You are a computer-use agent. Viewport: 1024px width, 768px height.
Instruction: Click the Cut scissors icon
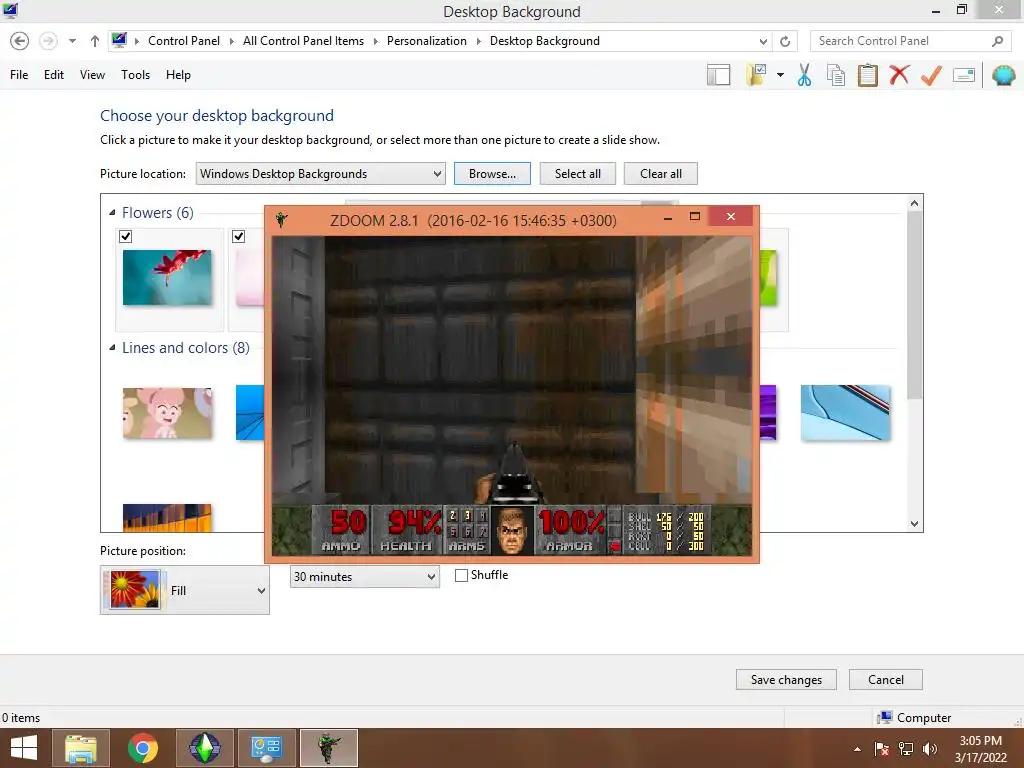click(x=804, y=75)
